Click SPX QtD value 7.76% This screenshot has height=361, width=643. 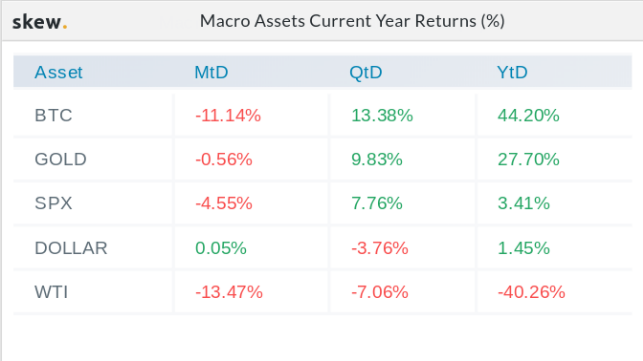pyautogui.click(x=377, y=203)
